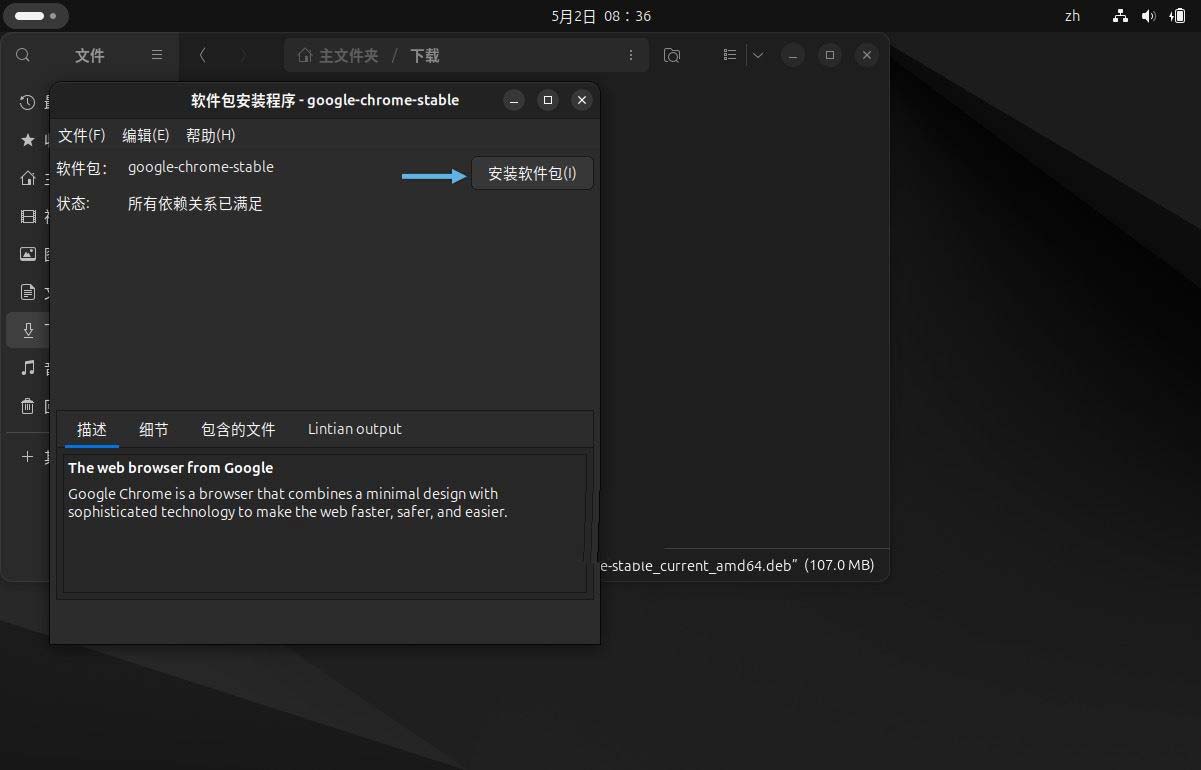
Task: Click the network indicator in the system tray
Action: (x=1120, y=15)
